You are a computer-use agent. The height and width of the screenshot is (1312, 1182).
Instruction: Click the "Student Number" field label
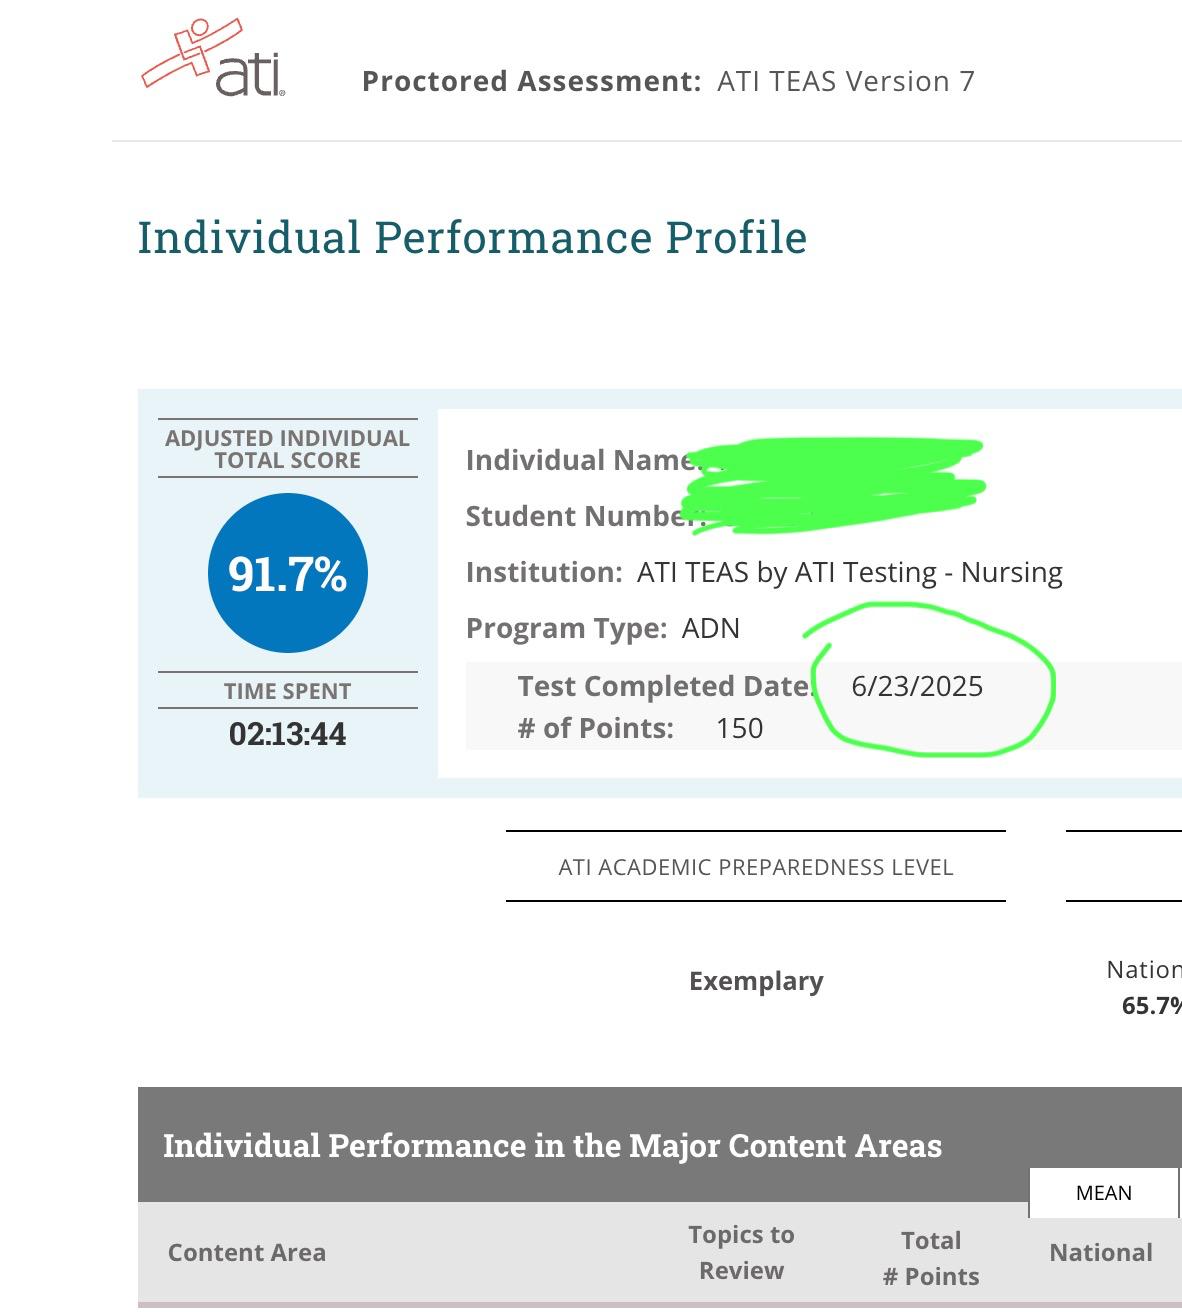[584, 516]
